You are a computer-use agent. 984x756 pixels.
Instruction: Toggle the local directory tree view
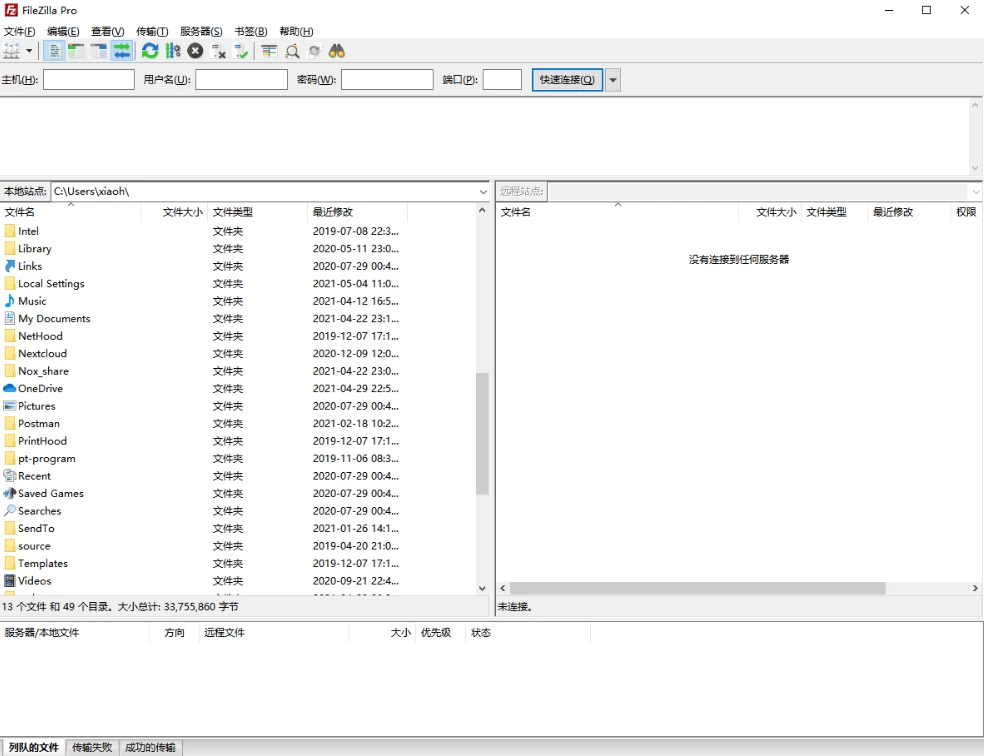click(x=76, y=51)
